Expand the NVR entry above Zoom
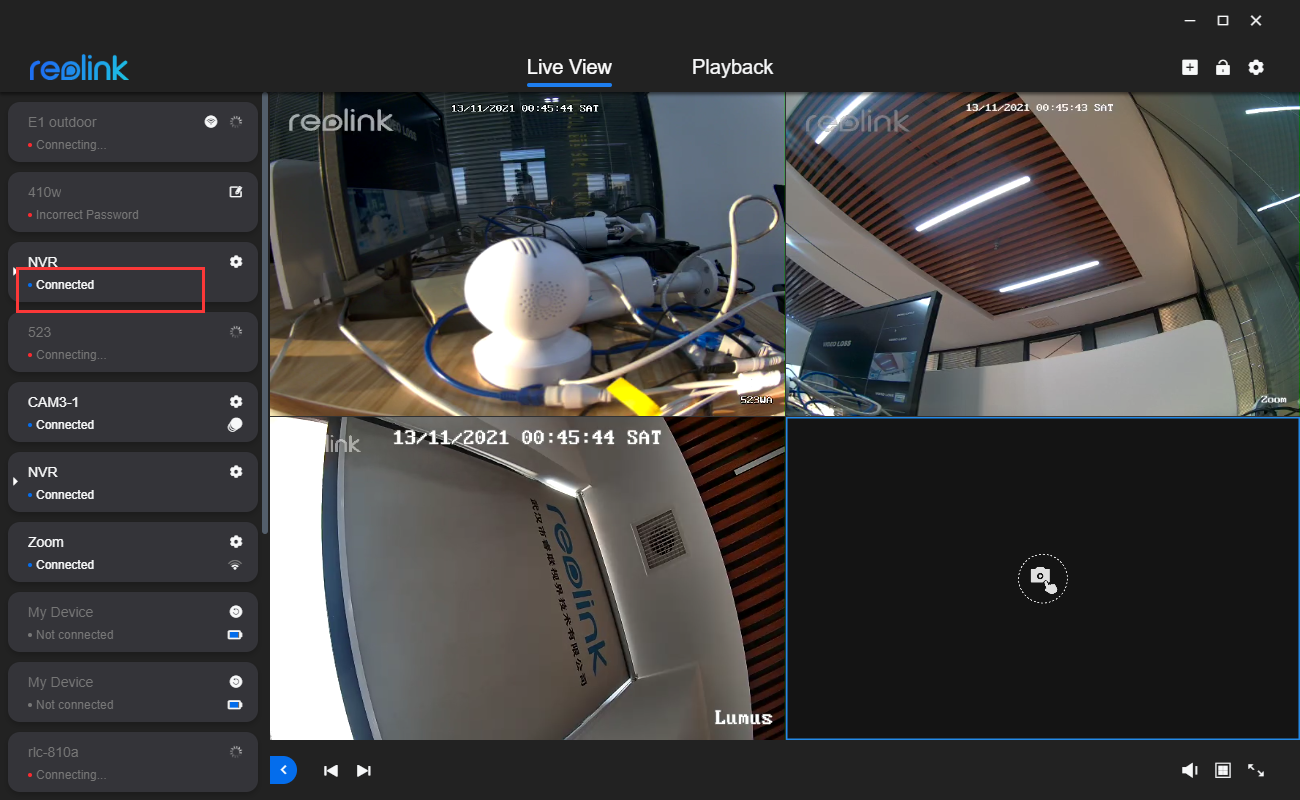The image size is (1300, 800). [x=14, y=482]
